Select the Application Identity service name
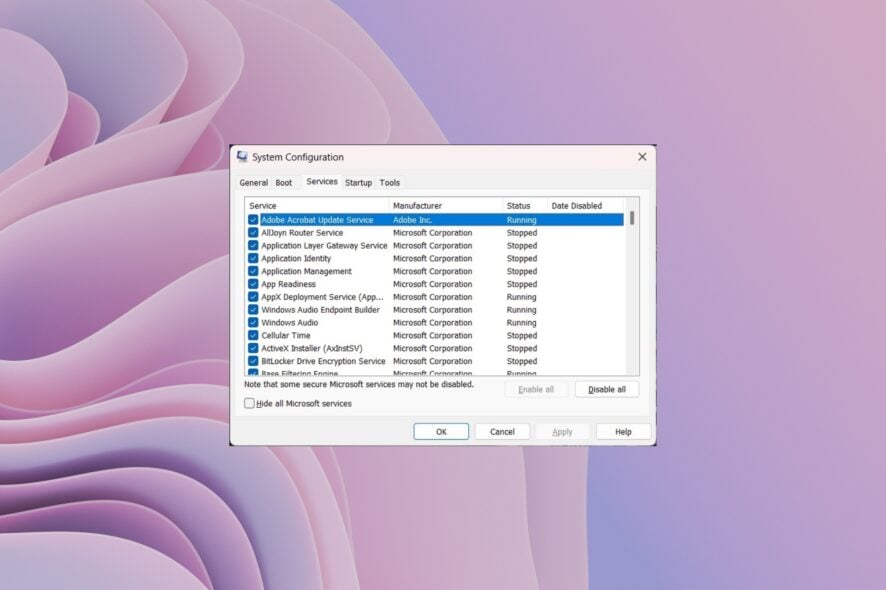Image resolution: width=886 pixels, height=590 pixels. (x=296, y=258)
